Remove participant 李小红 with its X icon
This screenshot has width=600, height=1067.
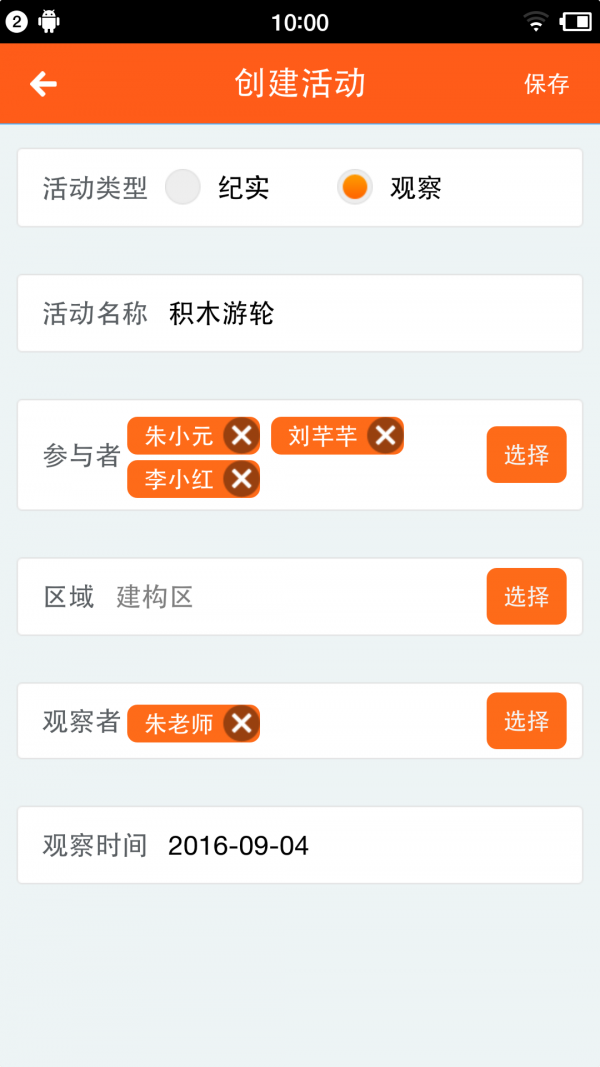(241, 479)
